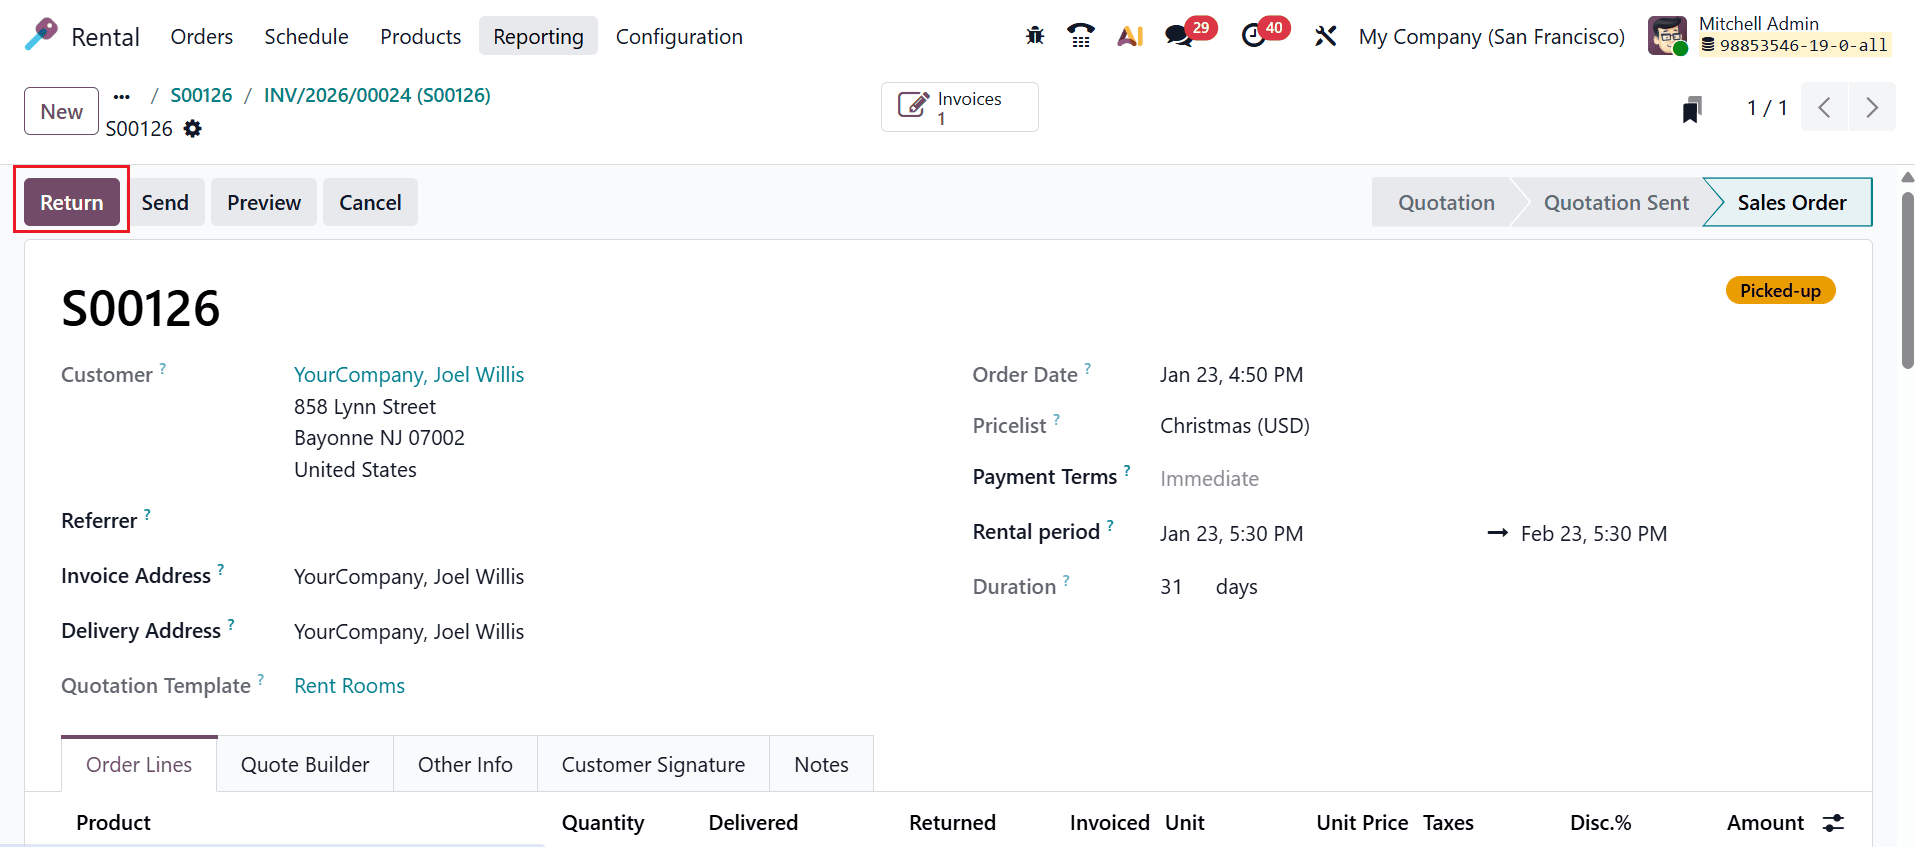Viewport: 1915px width, 847px height.
Task: Click the 1 / 1 pager counter
Action: 1767,107
